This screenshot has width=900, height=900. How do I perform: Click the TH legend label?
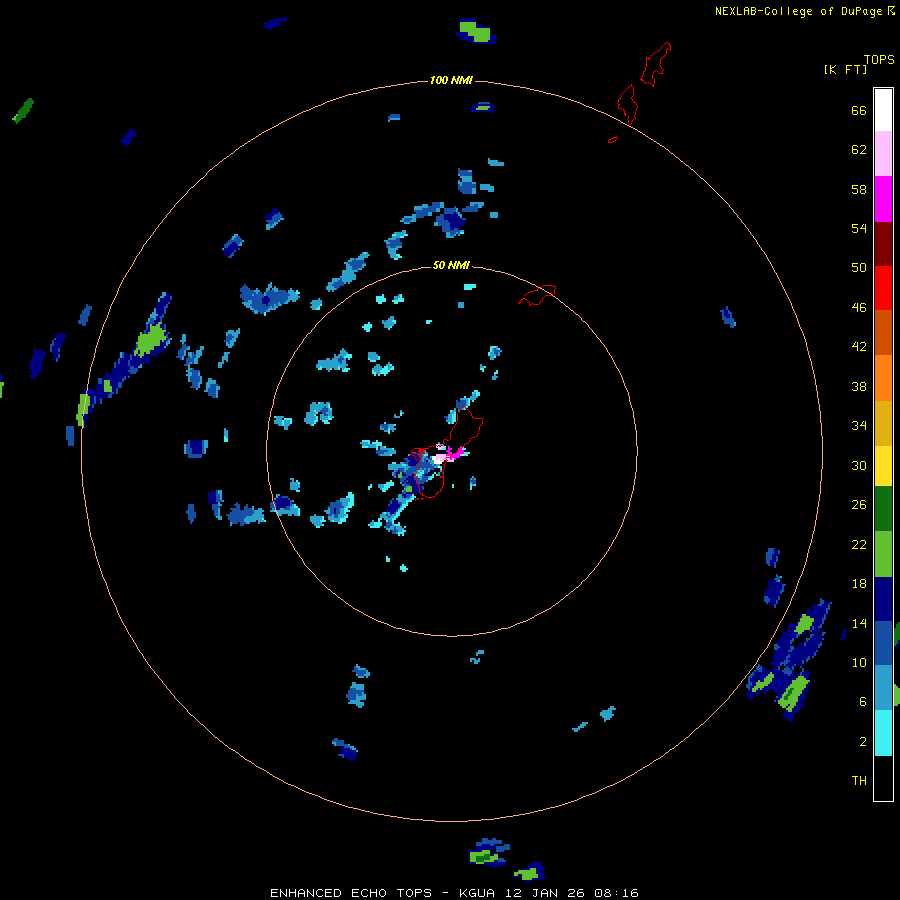(859, 781)
